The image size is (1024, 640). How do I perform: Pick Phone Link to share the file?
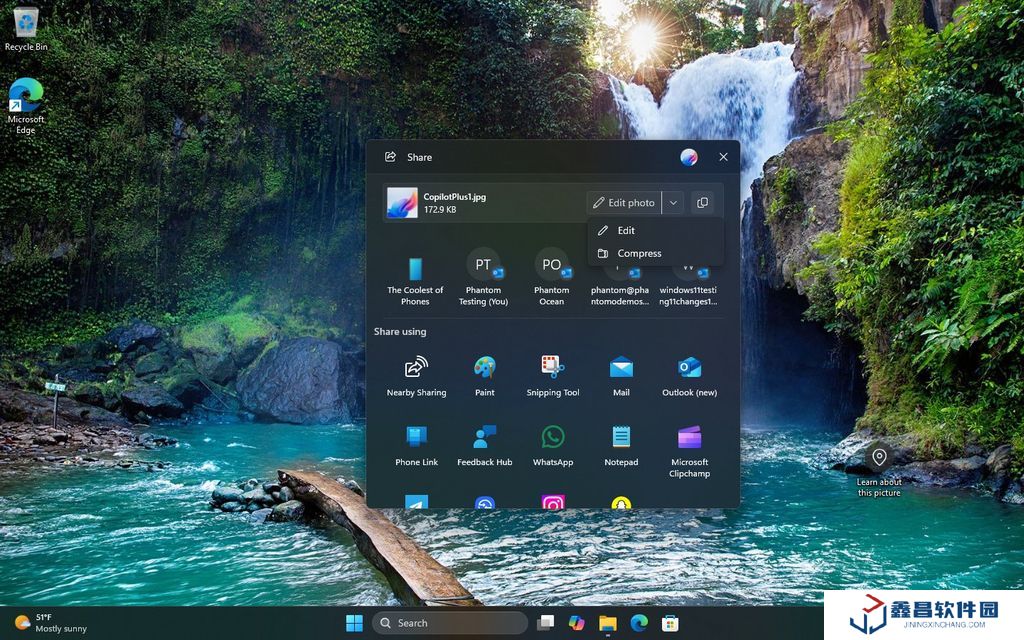(416, 445)
